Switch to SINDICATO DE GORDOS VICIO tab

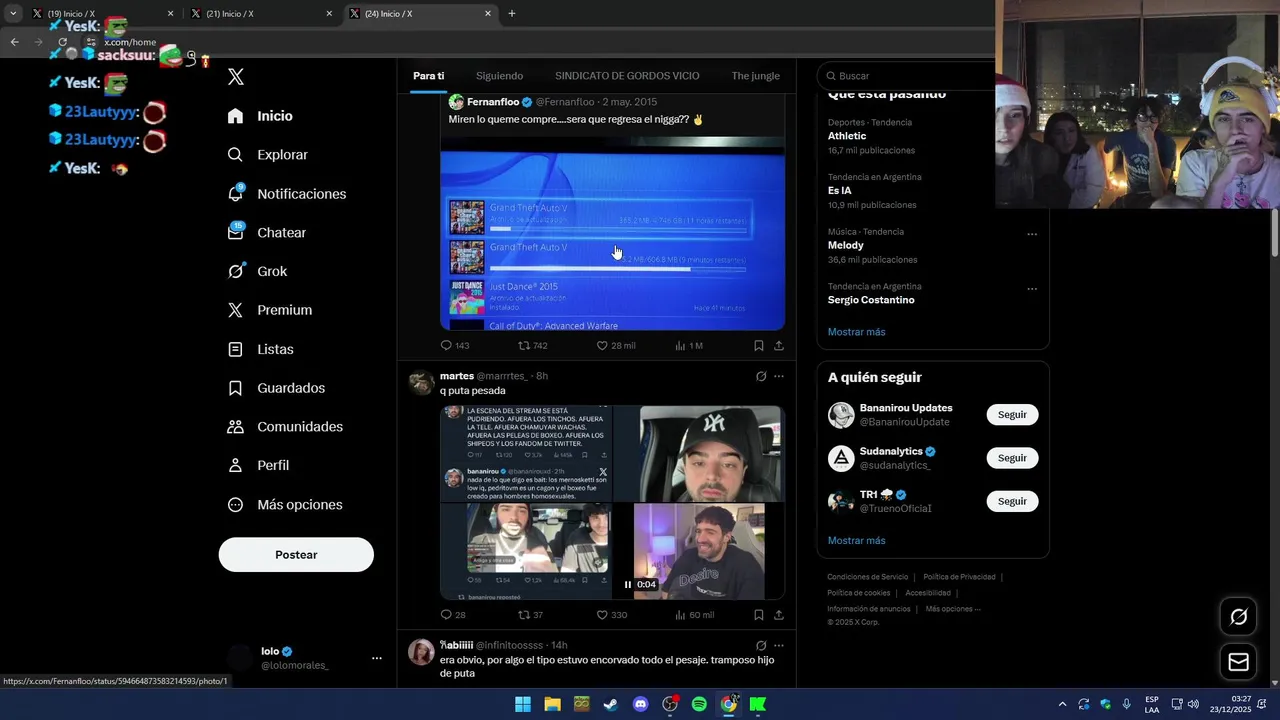(x=627, y=76)
